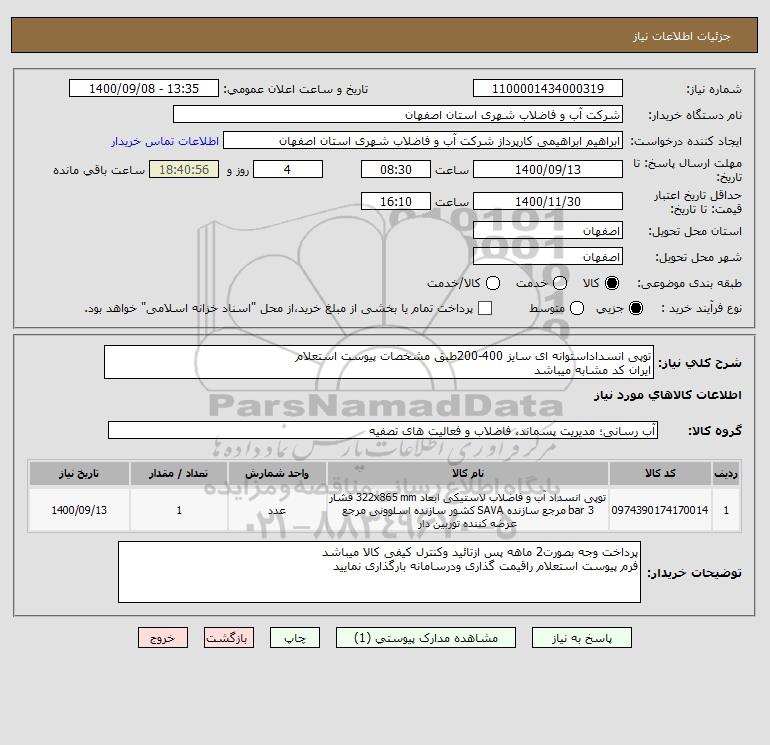This screenshot has width=770, height=745.
Task: Click the product name cell with SAVA
Action: click(x=468, y=510)
